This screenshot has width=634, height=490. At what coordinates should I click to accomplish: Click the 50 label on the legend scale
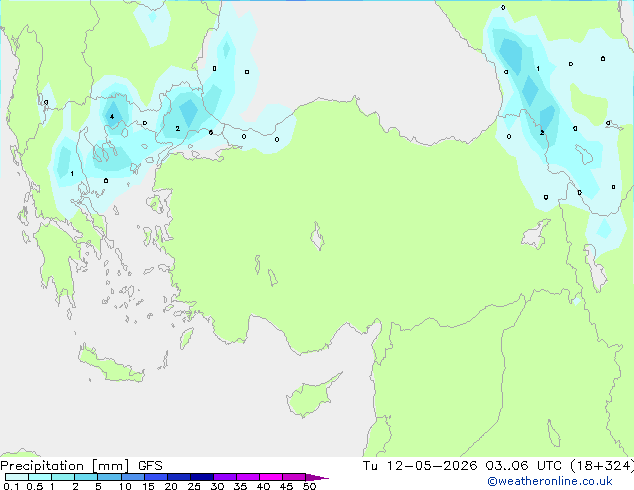coord(310,486)
